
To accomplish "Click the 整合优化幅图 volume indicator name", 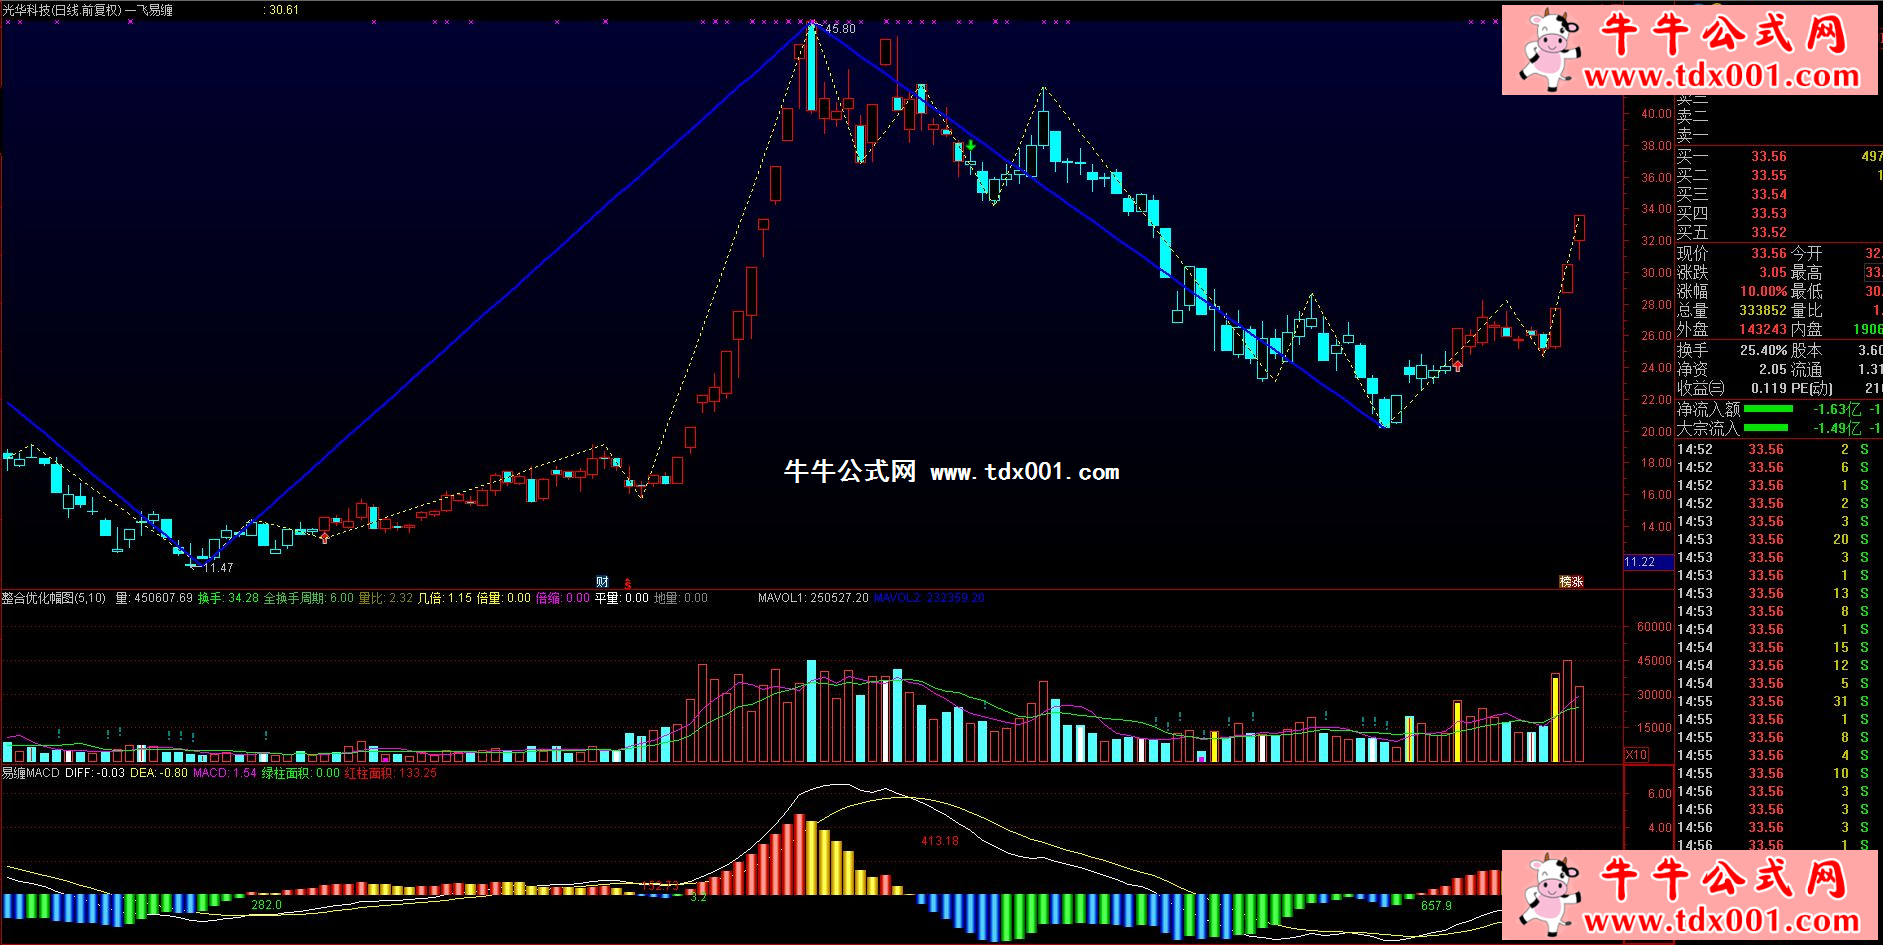I will pos(53,598).
